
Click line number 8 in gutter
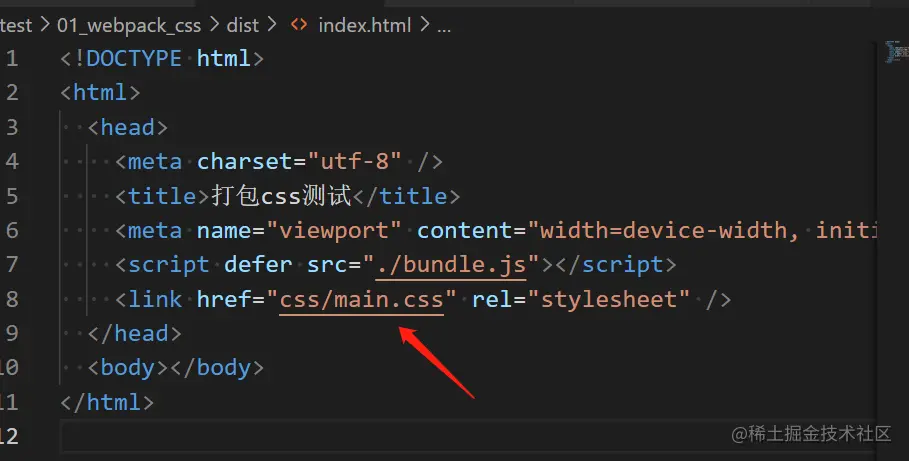click(12, 299)
